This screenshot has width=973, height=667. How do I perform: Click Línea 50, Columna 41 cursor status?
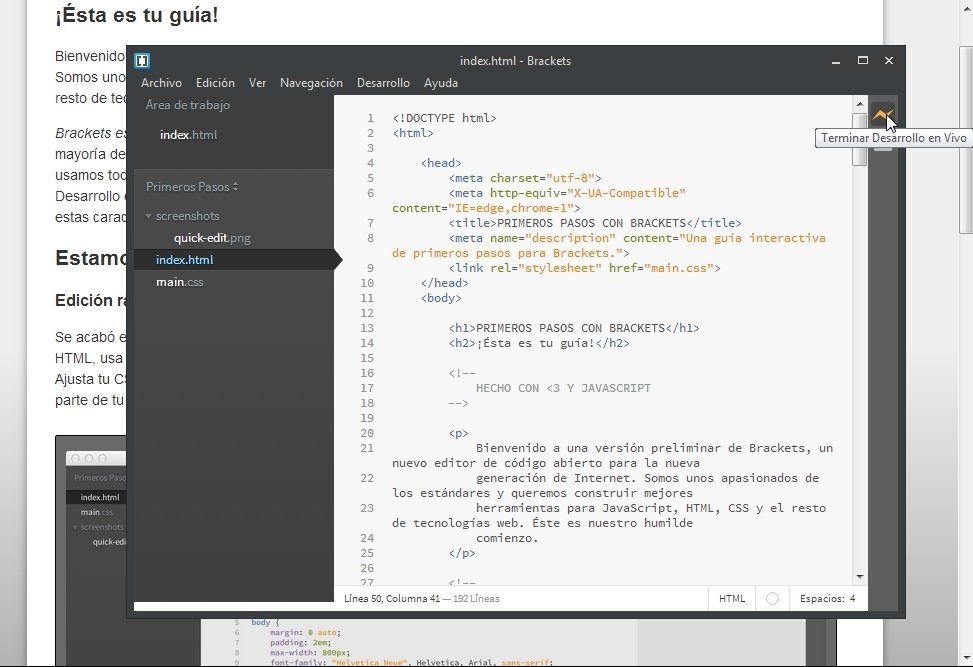392,599
